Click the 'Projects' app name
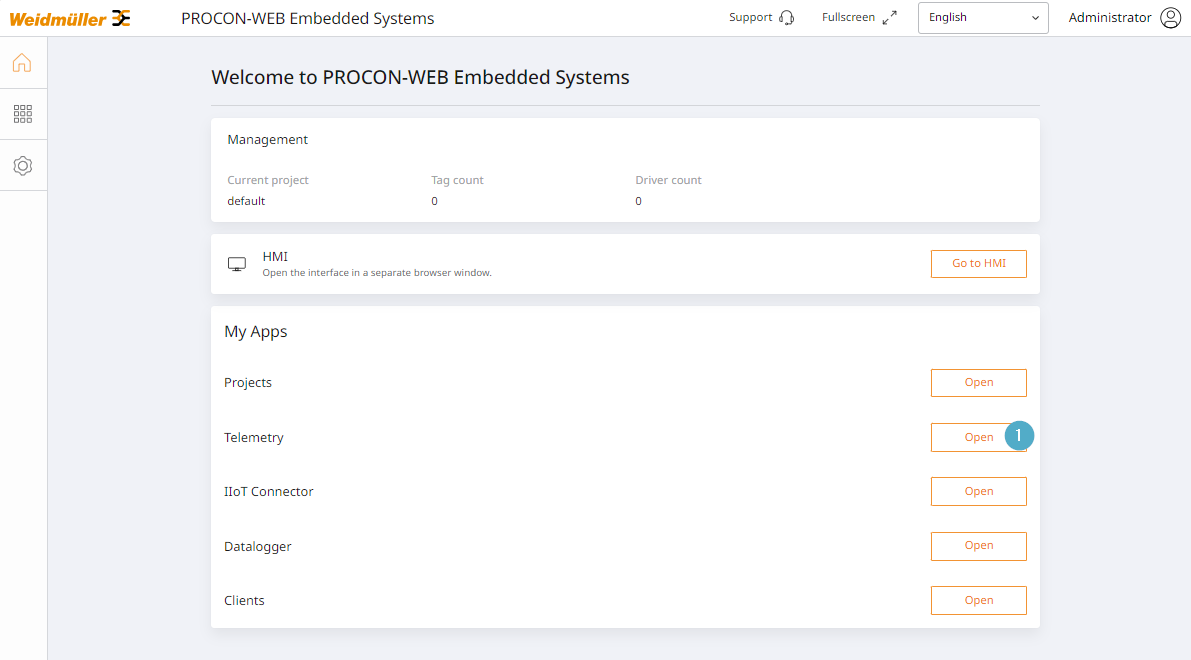 click(x=248, y=383)
